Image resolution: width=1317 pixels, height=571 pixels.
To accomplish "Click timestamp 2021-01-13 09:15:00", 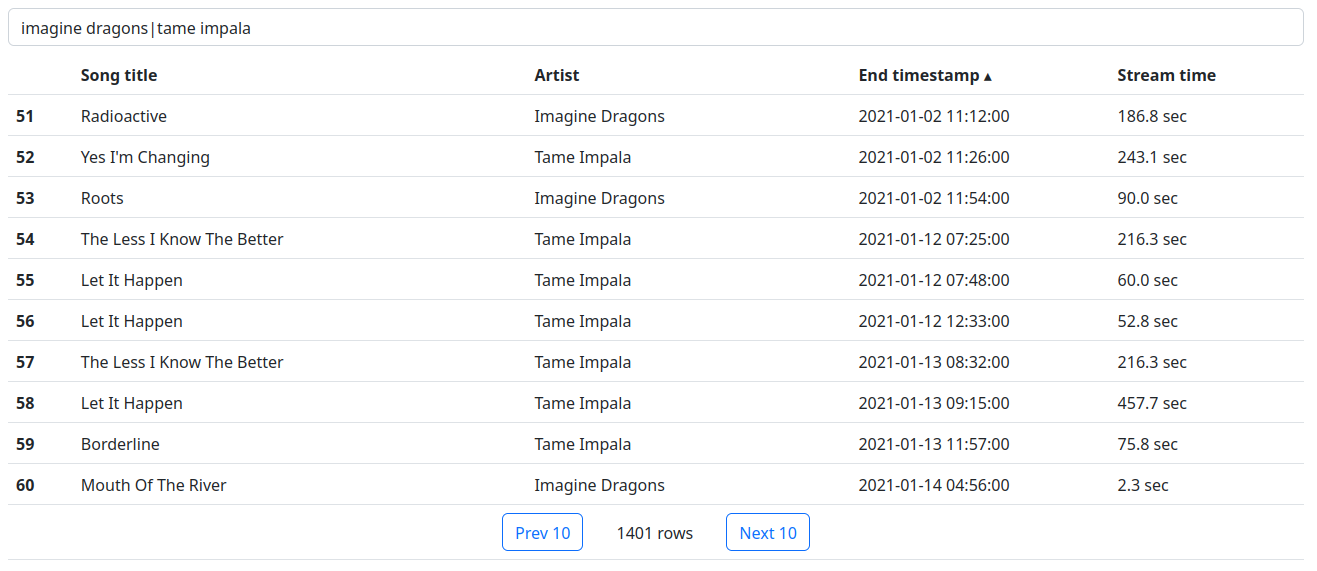I will point(934,403).
